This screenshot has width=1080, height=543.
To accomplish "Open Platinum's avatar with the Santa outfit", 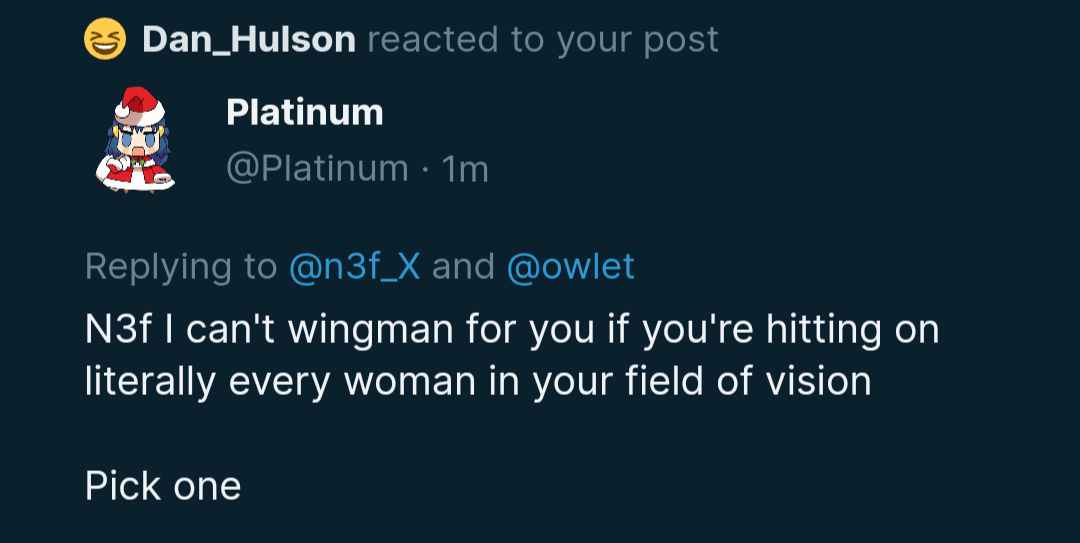I will (136, 138).
